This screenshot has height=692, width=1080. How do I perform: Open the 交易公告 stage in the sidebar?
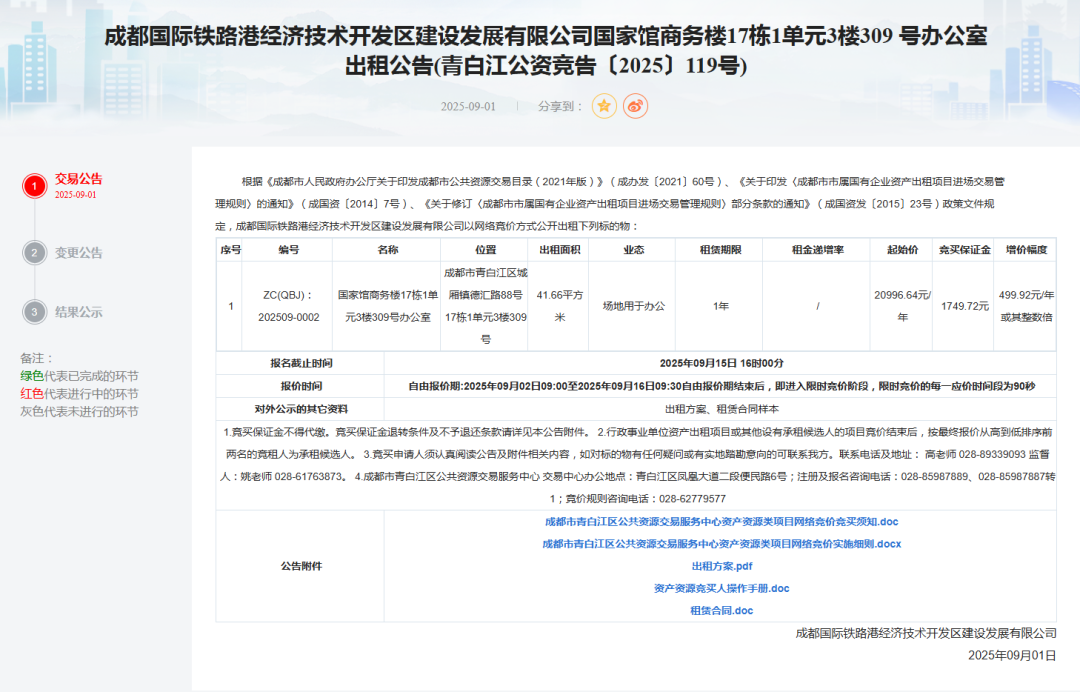[x=78, y=179]
